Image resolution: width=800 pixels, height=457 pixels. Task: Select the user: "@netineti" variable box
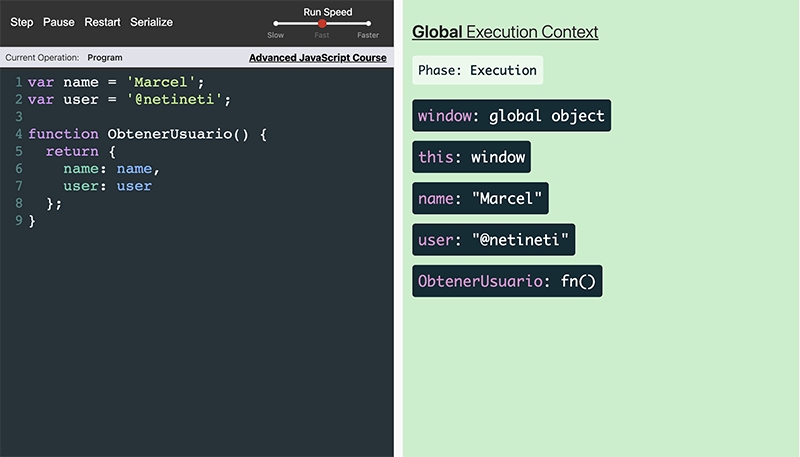(493, 239)
